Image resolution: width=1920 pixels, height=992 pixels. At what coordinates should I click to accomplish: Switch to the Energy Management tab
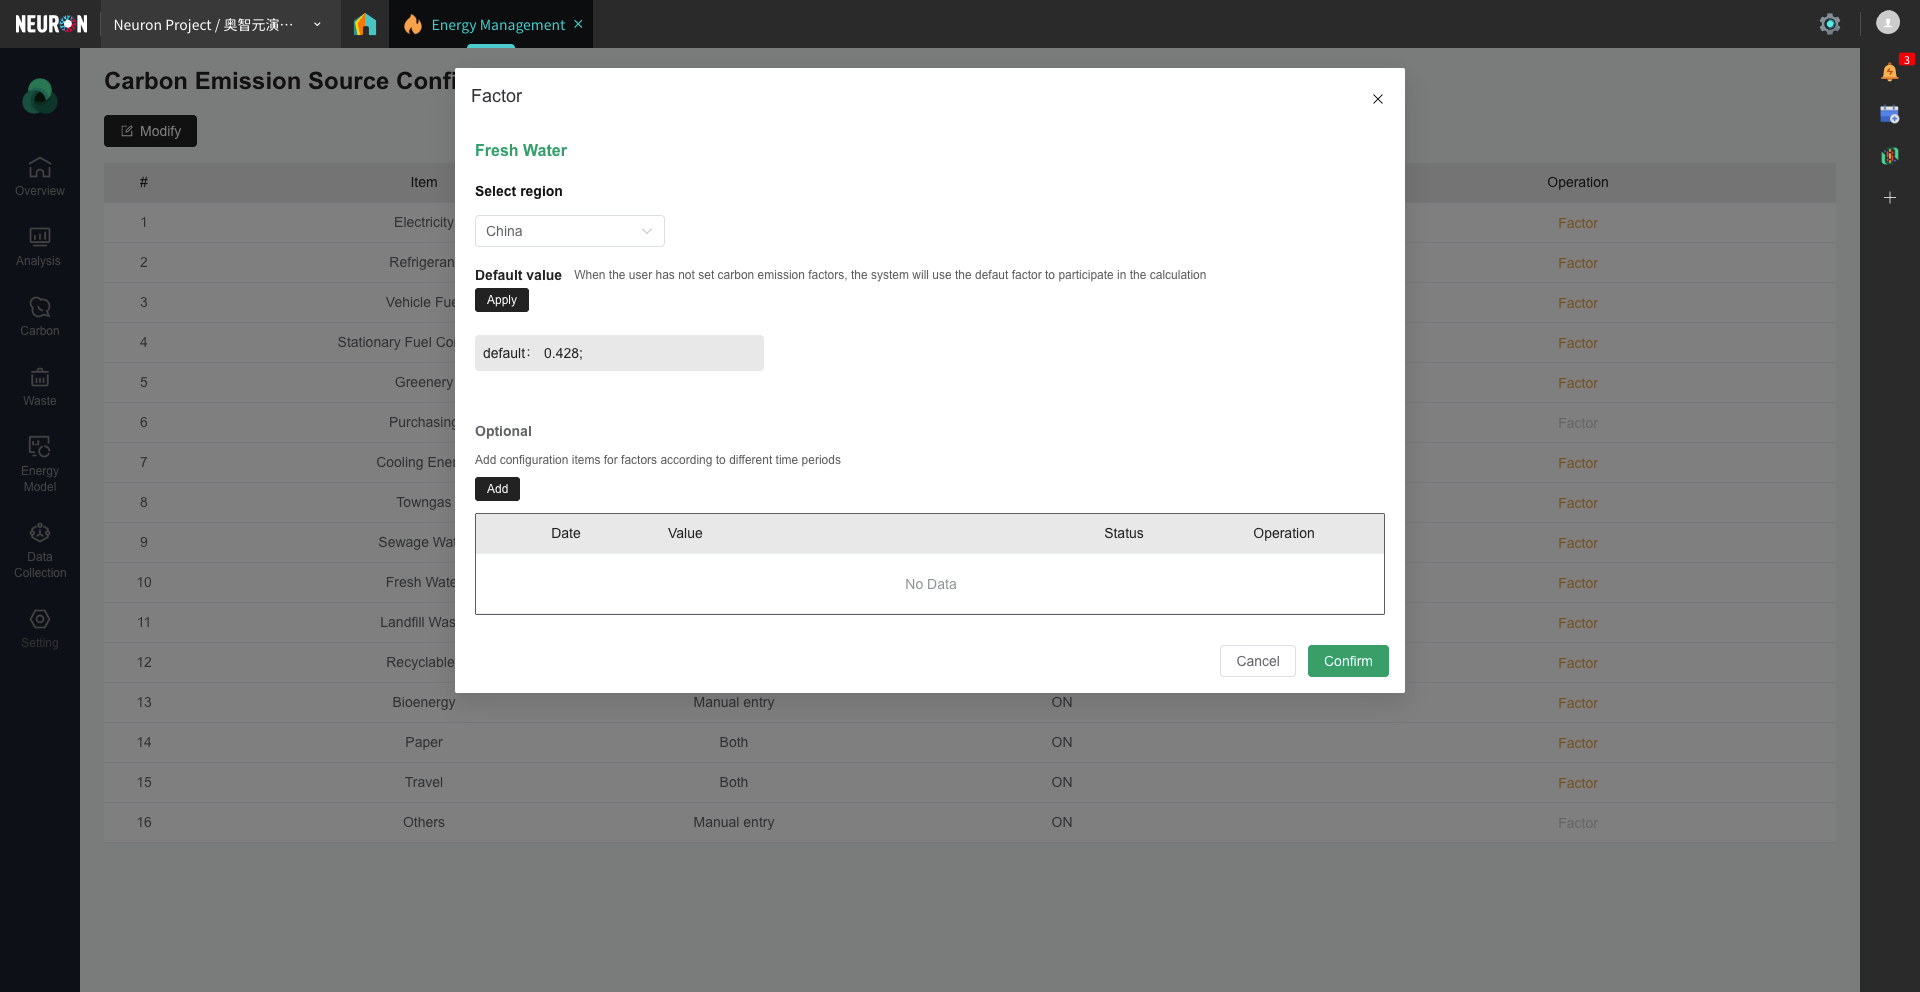coord(498,25)
